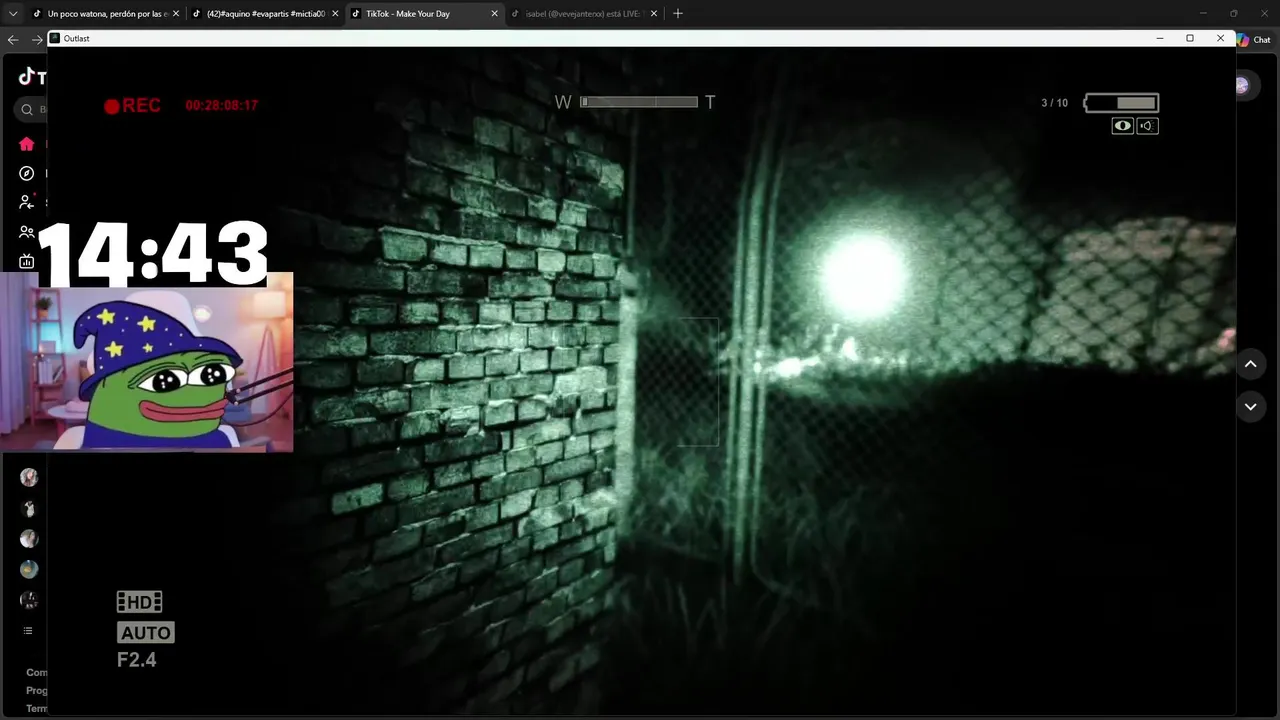Viewport: 1280px width, 720px height.
Task: Click the F2.4 aperture readout
Action: coord(137,660)
